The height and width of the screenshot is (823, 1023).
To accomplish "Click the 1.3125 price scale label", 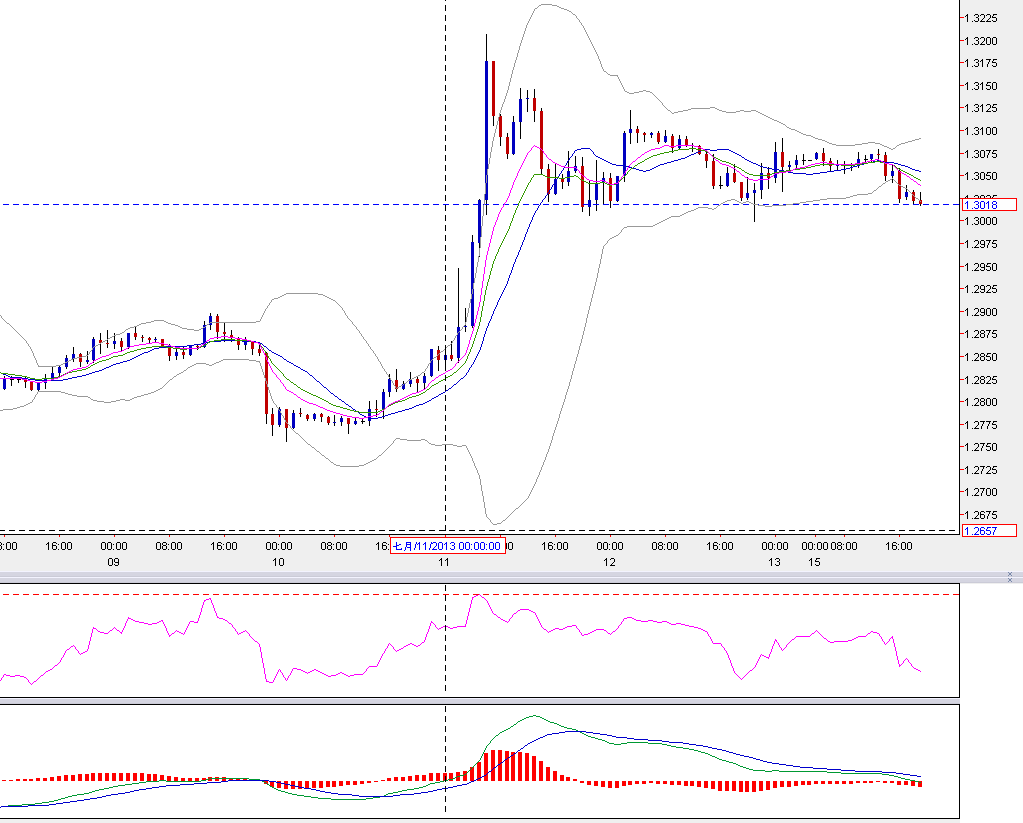I will [981, 108].
